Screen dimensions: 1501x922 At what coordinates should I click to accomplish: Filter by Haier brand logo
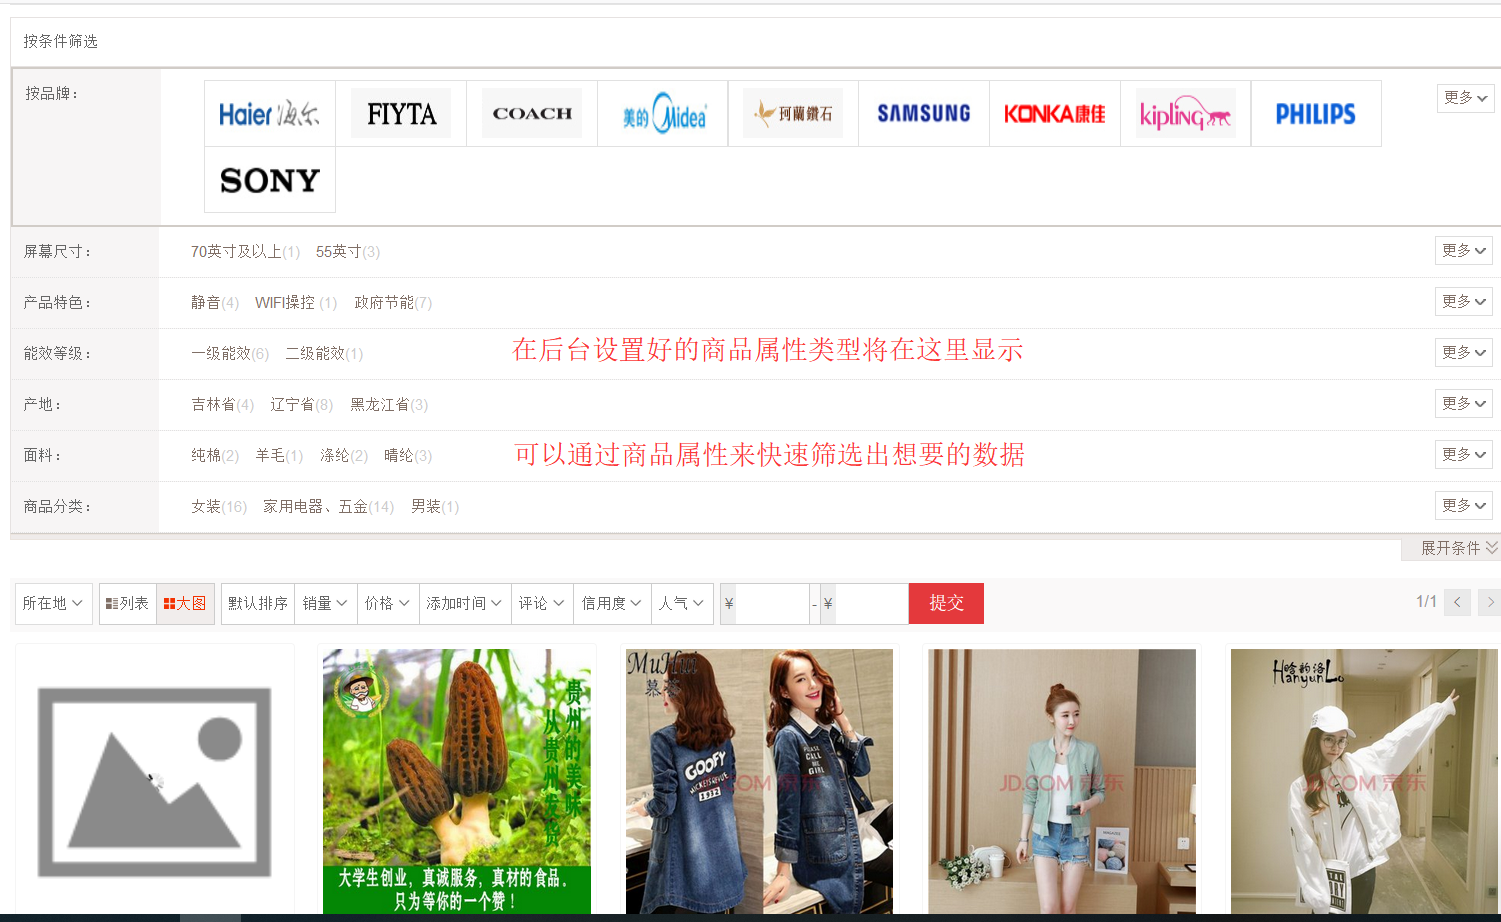270,114
